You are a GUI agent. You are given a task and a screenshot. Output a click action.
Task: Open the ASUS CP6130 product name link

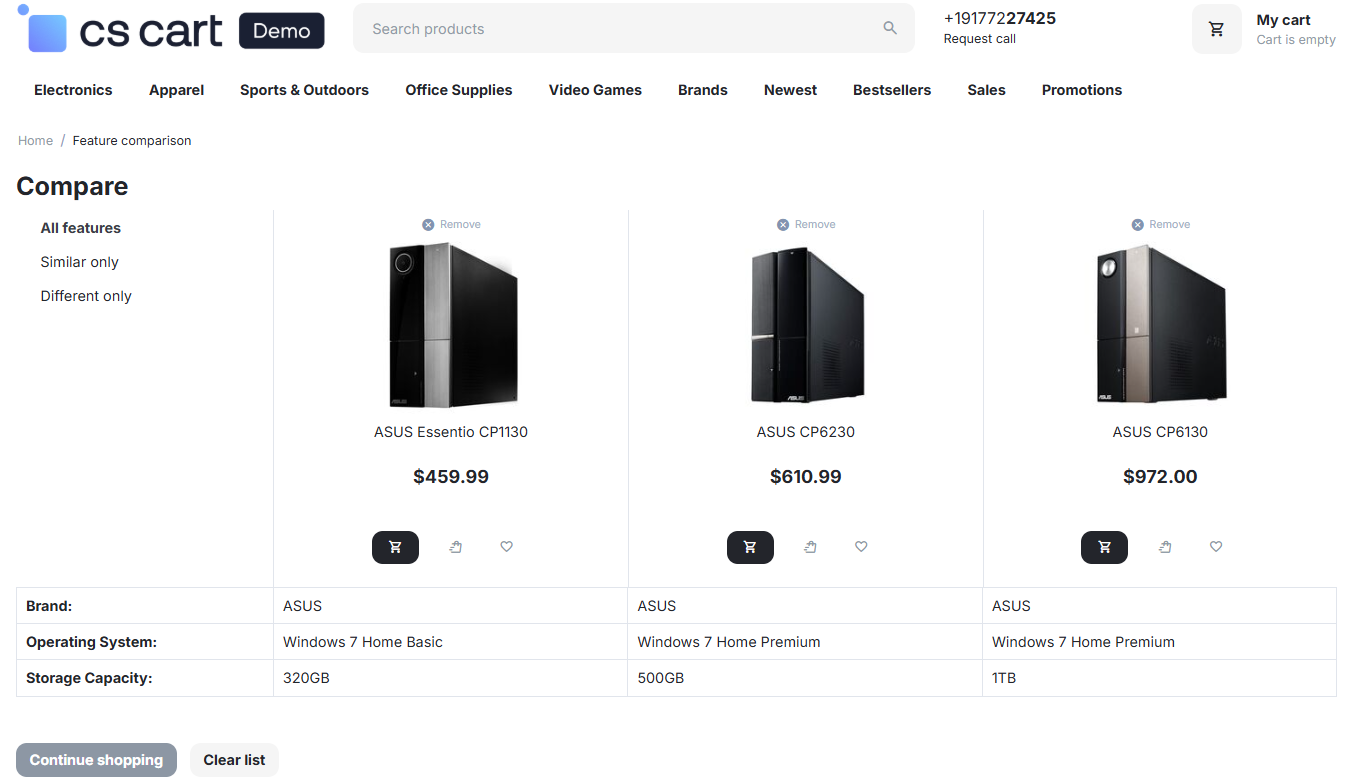pyautogui.click(x=1160, y=432)
